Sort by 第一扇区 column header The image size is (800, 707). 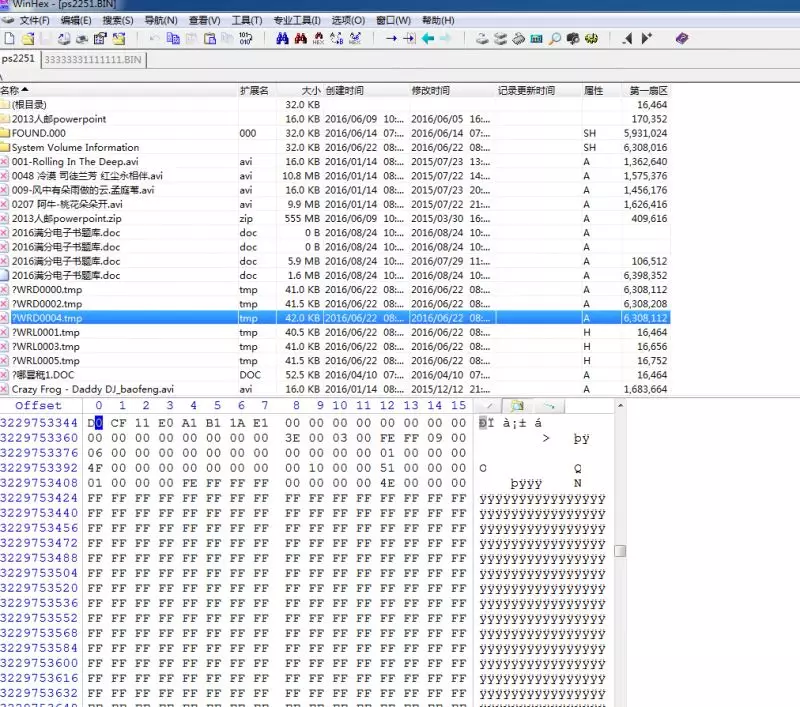tap(648, 90)
